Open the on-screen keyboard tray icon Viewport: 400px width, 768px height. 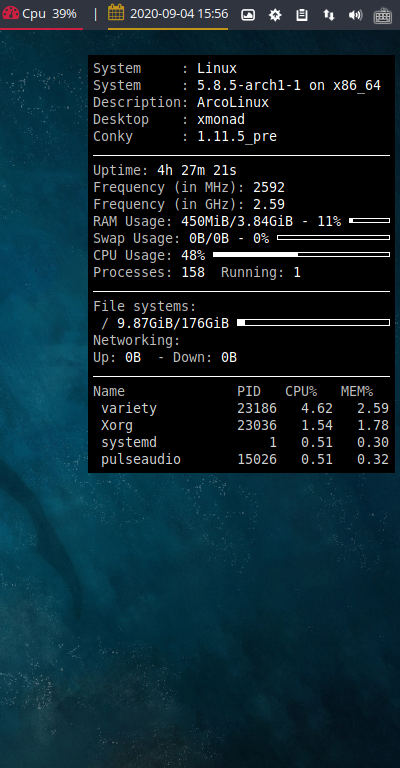point(383,16)
